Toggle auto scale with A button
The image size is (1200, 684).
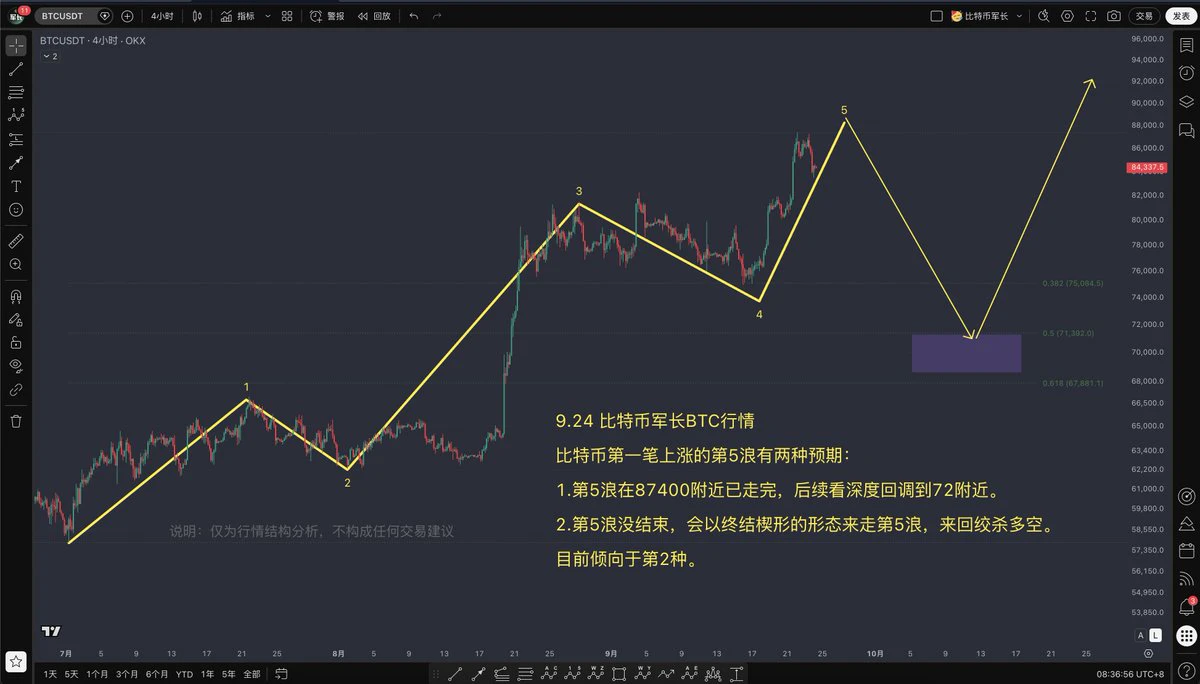(x=1141, y=635)
